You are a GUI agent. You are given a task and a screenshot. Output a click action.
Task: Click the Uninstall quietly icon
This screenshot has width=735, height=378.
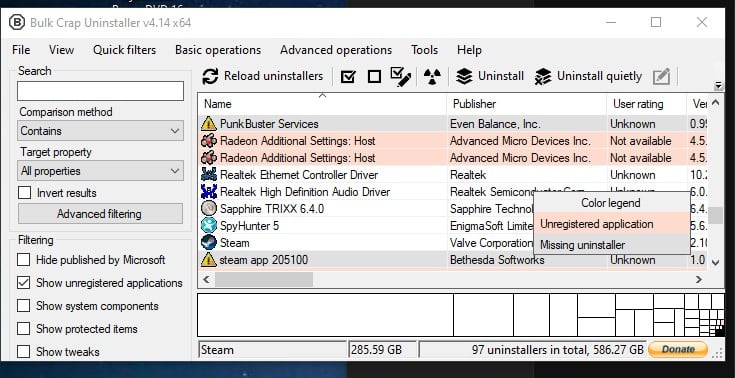tap(543, 76)
